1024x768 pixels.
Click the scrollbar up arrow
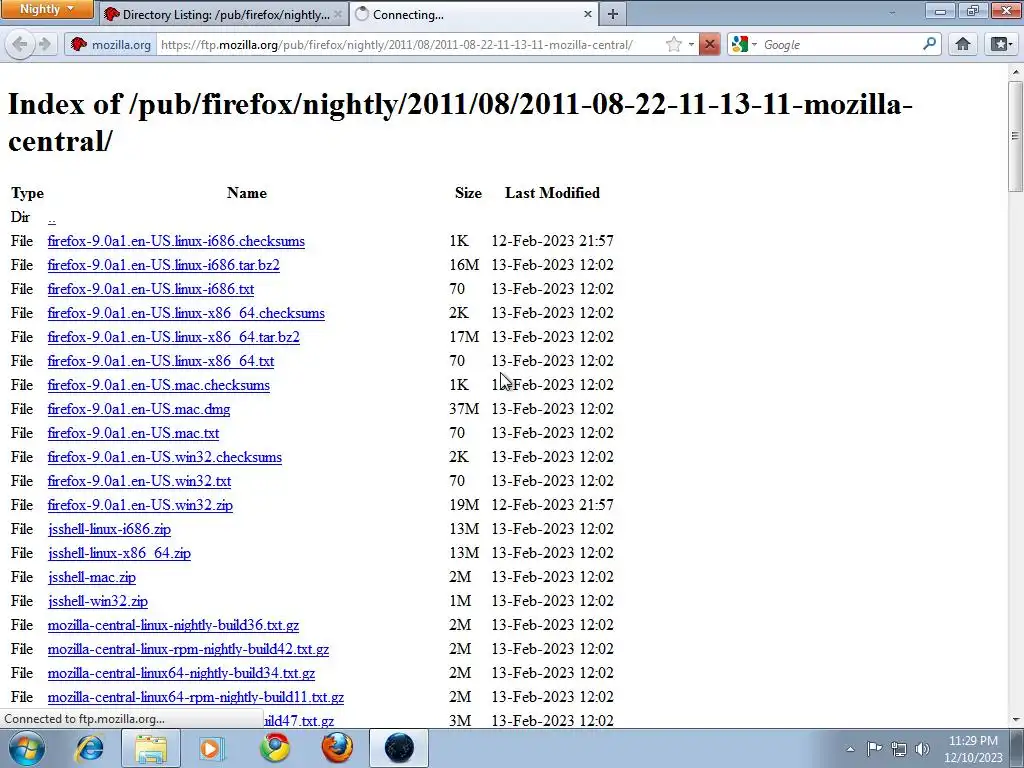pos(1016,71)
